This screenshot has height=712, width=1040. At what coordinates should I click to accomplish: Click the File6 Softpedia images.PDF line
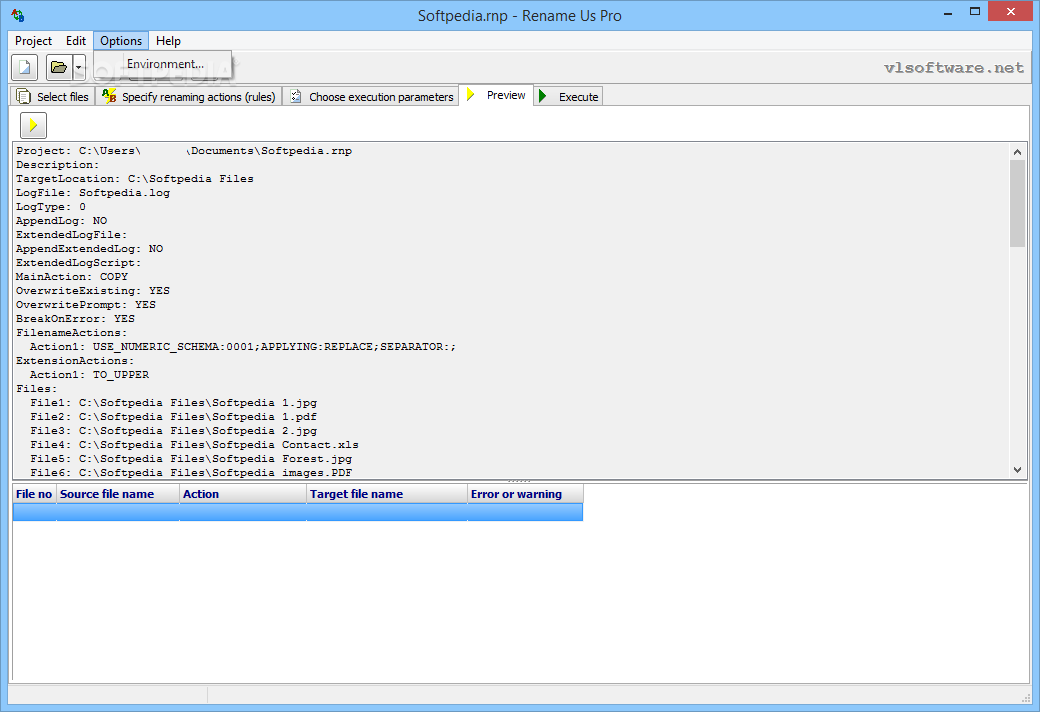tap(191, 472)
